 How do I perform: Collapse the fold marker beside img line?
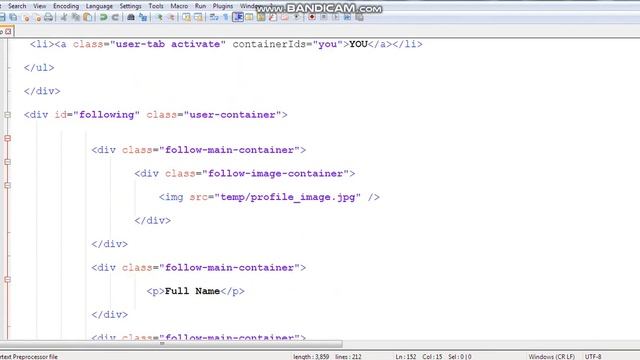pyautogui.click(x=7, y=185)
